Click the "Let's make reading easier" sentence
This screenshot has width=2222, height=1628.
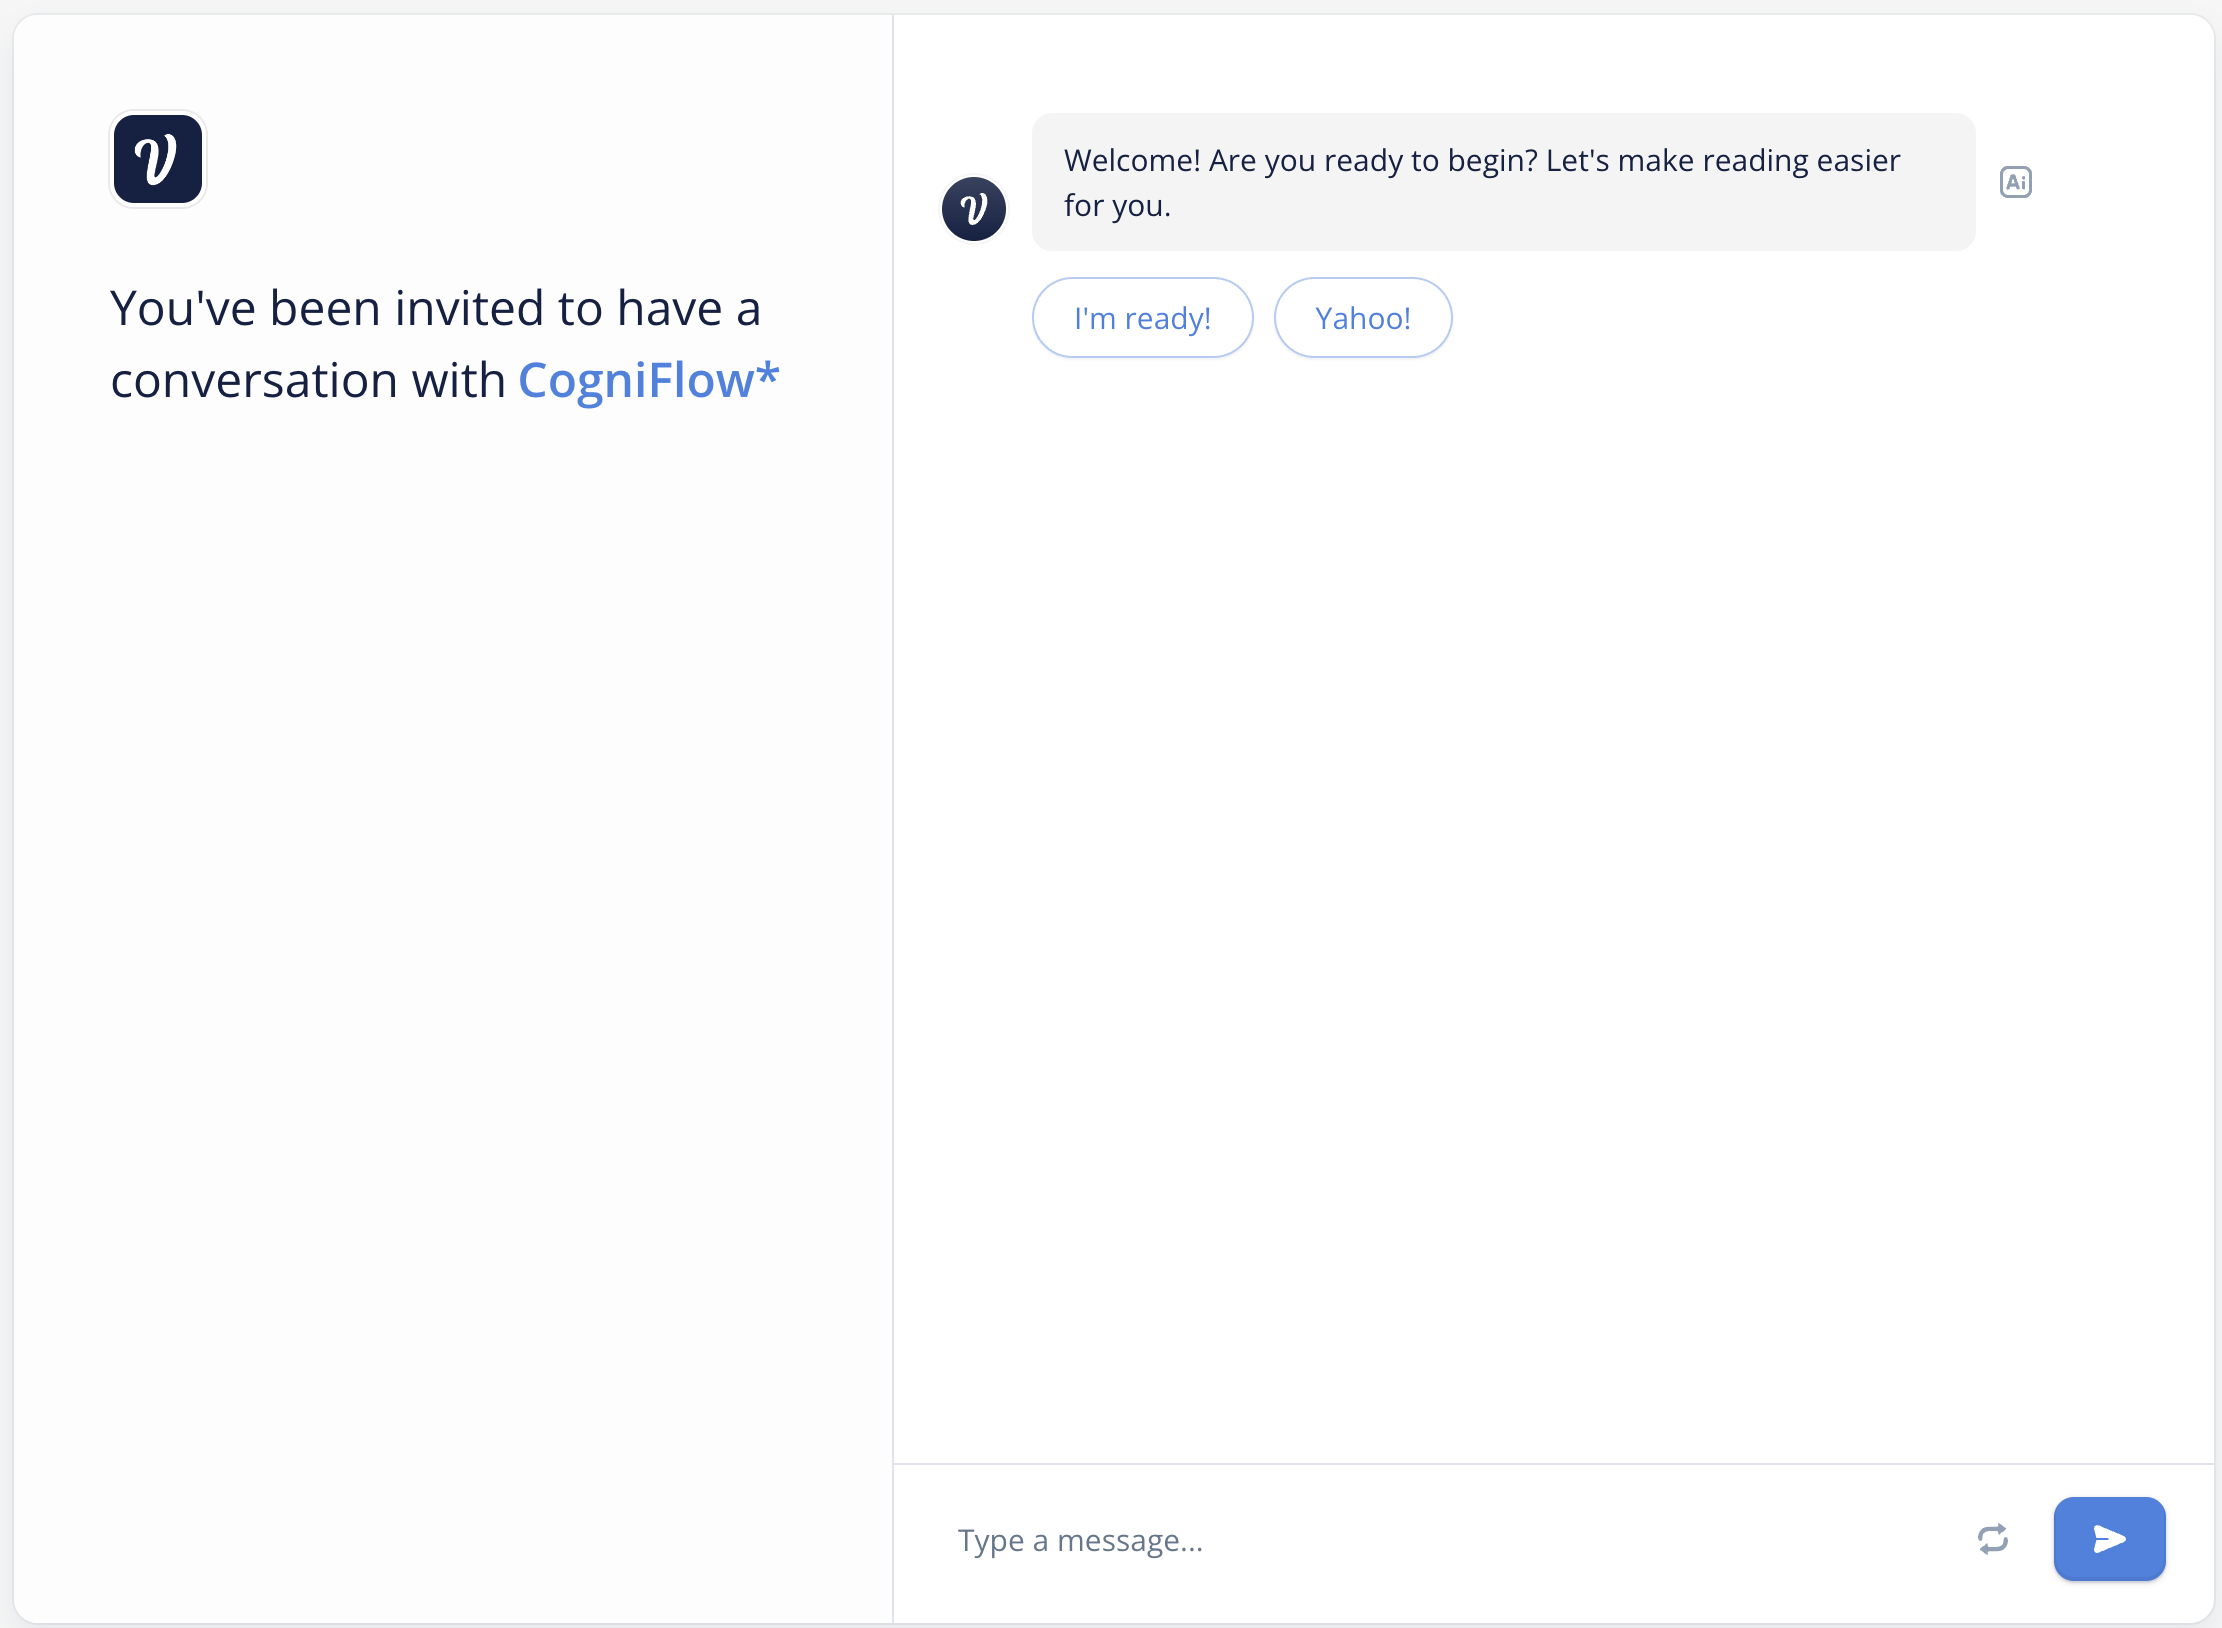1722,161
